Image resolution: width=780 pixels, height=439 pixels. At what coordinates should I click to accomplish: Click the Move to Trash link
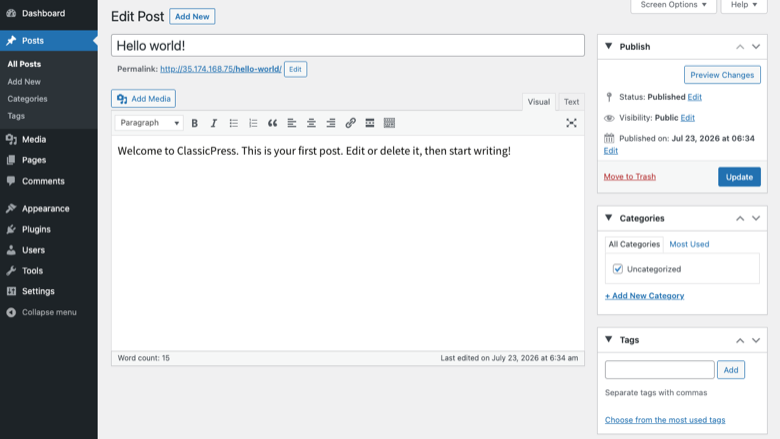click(x=630, y=176)
